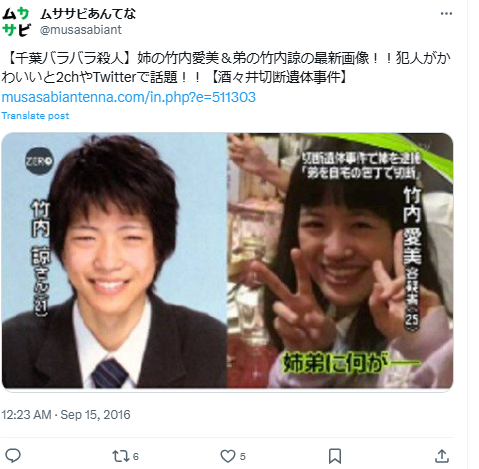The width and height of the screenshot is (479, 469).
Task: Click the ムササビ profile avatar logo
Action: (16, 22)
